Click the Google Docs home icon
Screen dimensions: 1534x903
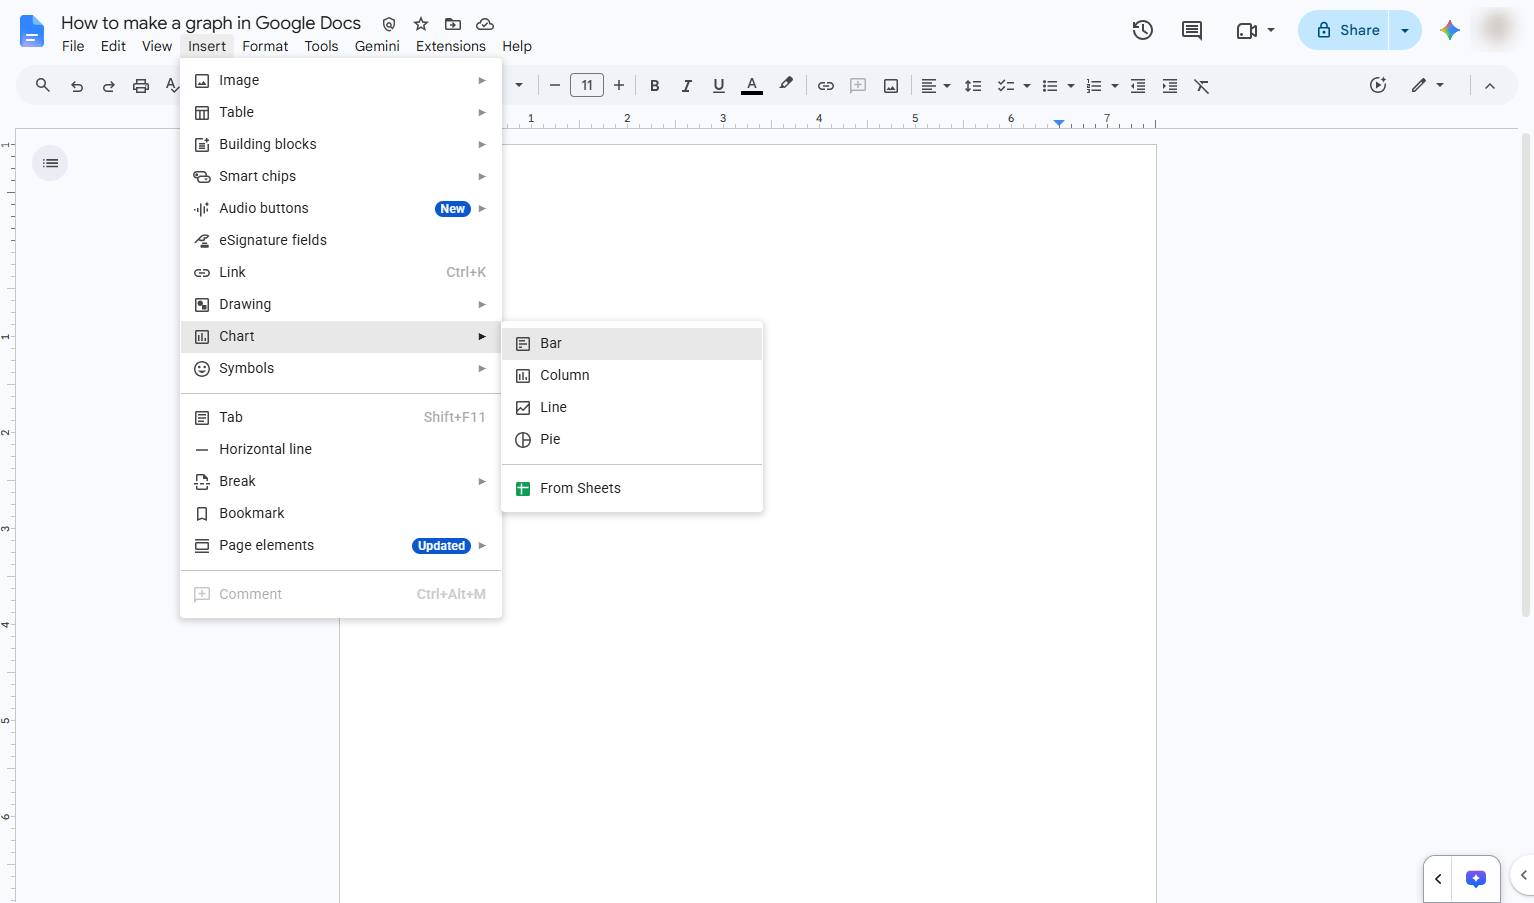click(x=32, y=31)
